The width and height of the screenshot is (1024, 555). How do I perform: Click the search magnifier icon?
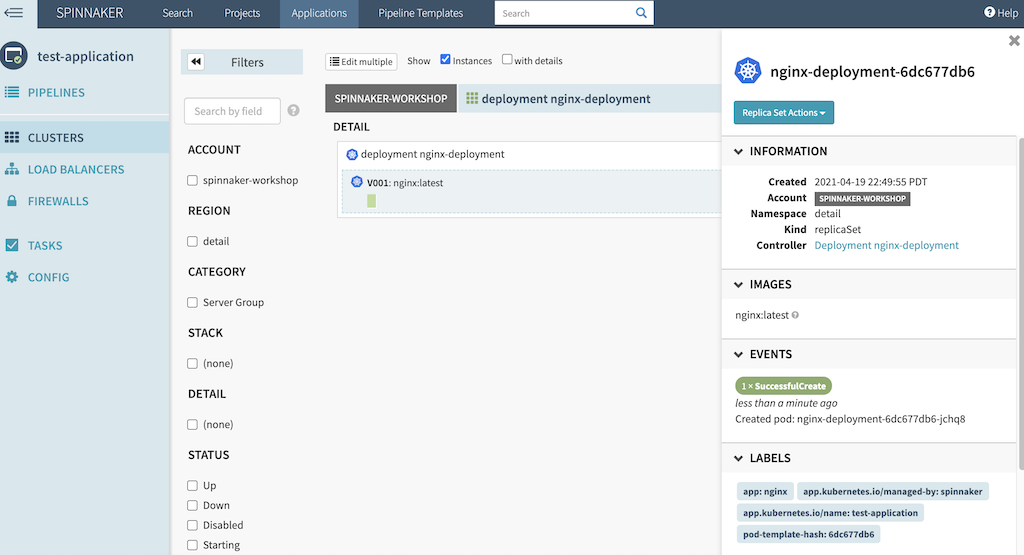click(641, 13)
